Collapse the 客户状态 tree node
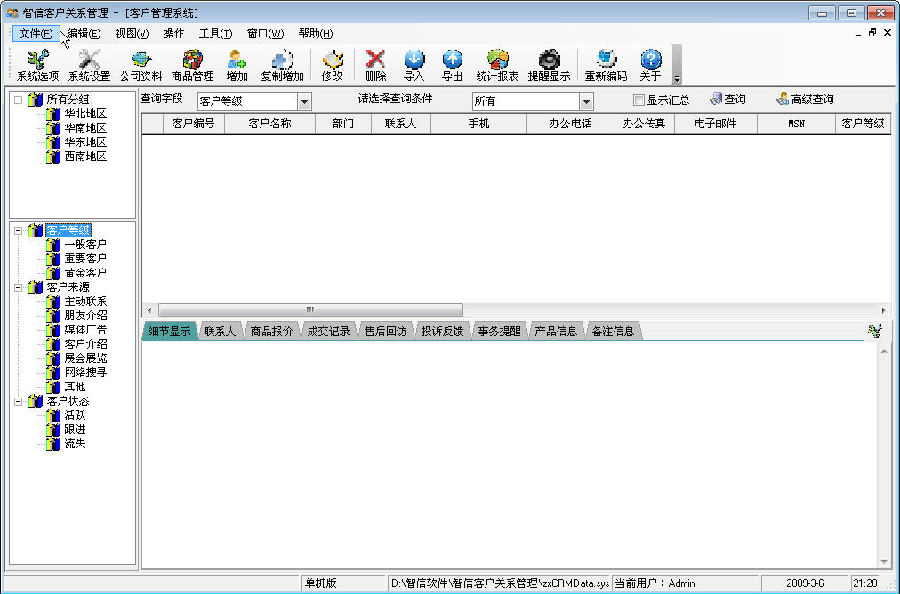The height and width of the screenshot is (594, 900). 18,402
